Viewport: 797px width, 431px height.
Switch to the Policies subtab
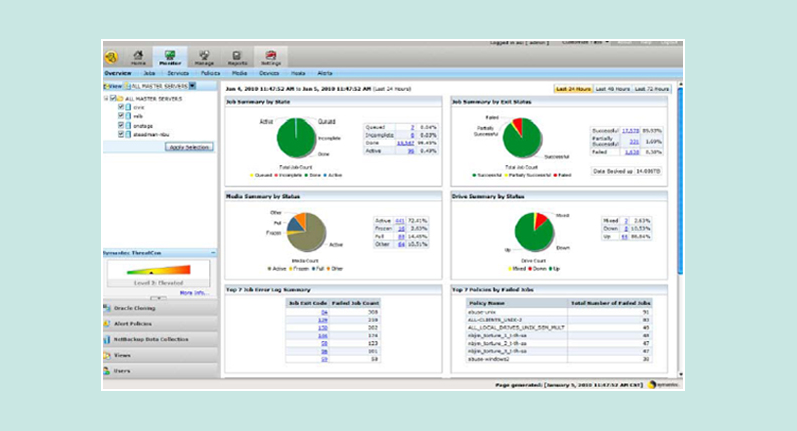210,73
